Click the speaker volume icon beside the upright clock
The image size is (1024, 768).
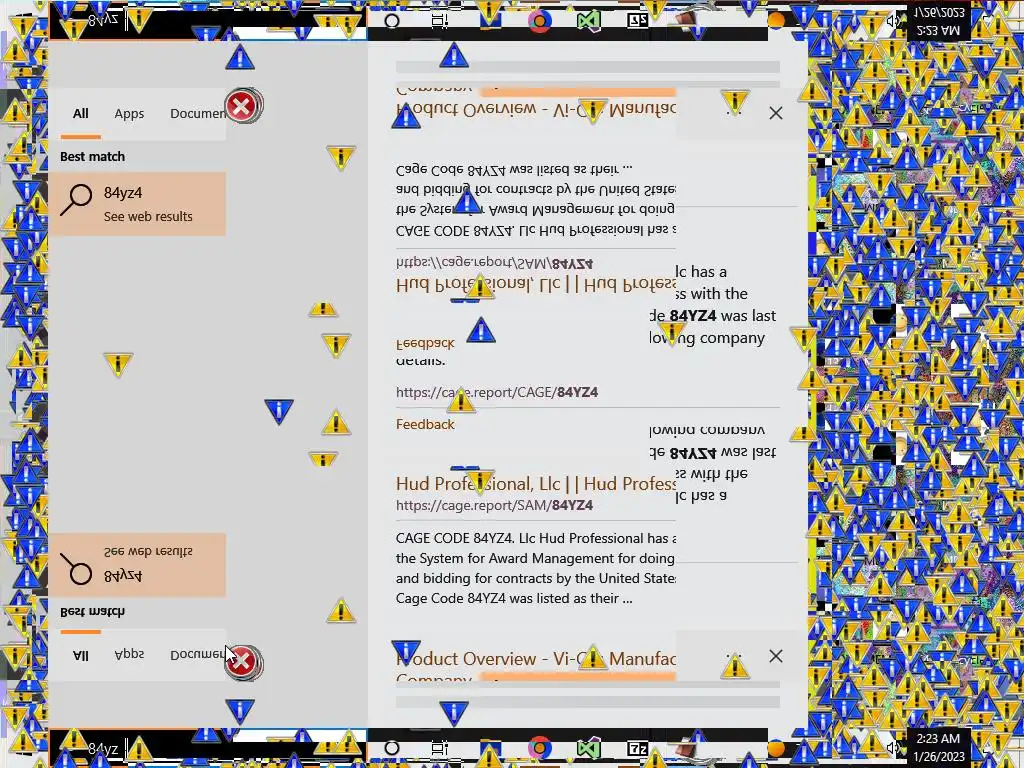click(895, 748)
